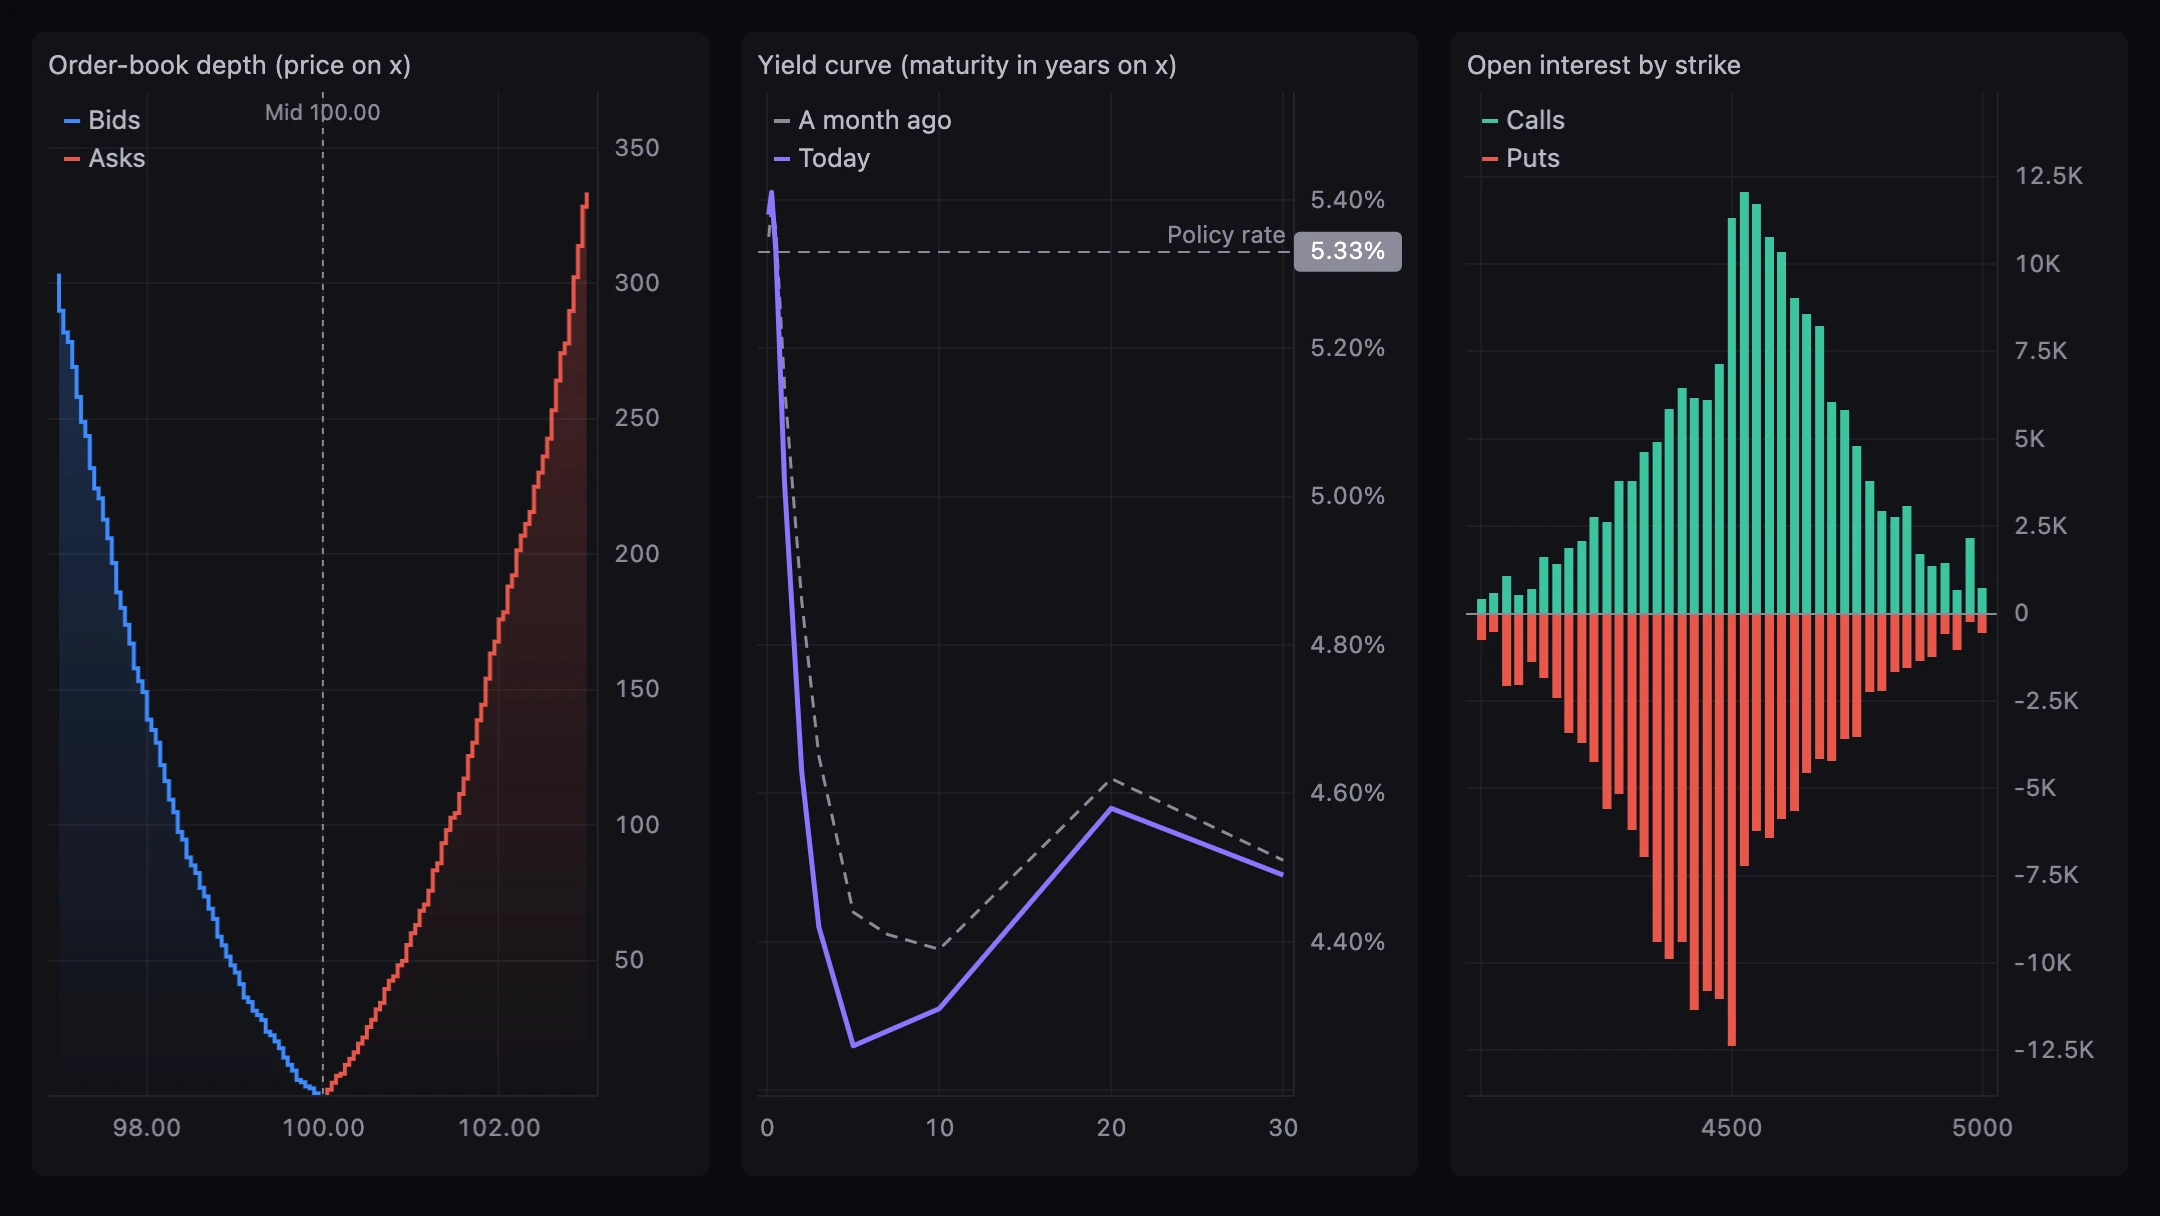Click the 98.00 price axis label

(x=147, y=1128)
